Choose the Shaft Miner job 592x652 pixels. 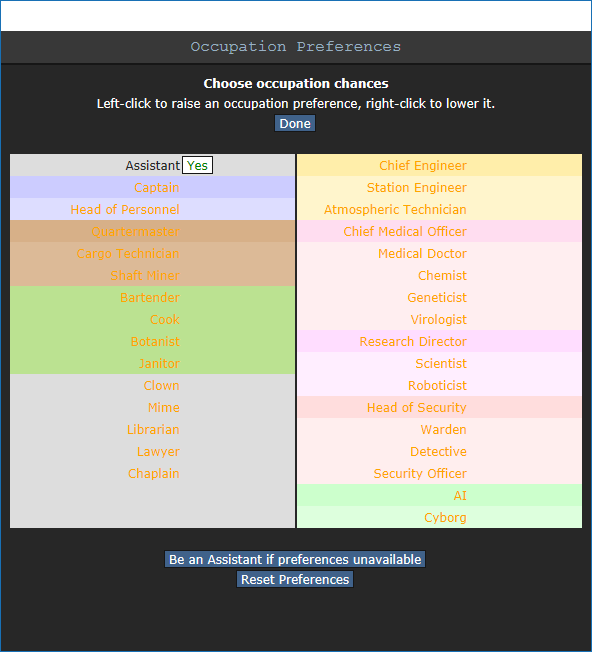(x=145, y=276)
